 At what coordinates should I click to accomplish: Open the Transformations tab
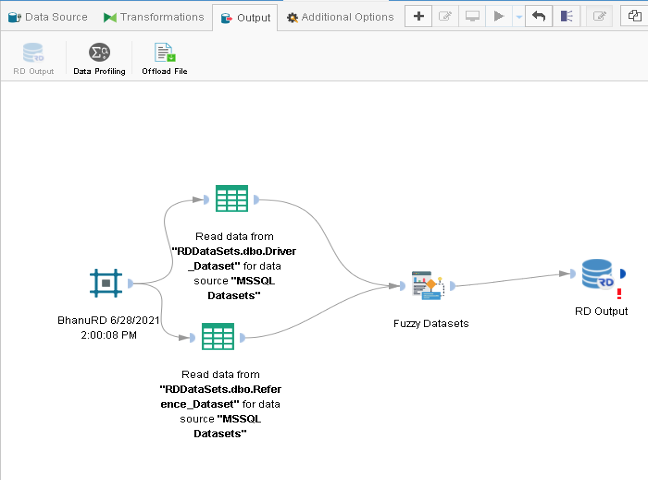154,17
